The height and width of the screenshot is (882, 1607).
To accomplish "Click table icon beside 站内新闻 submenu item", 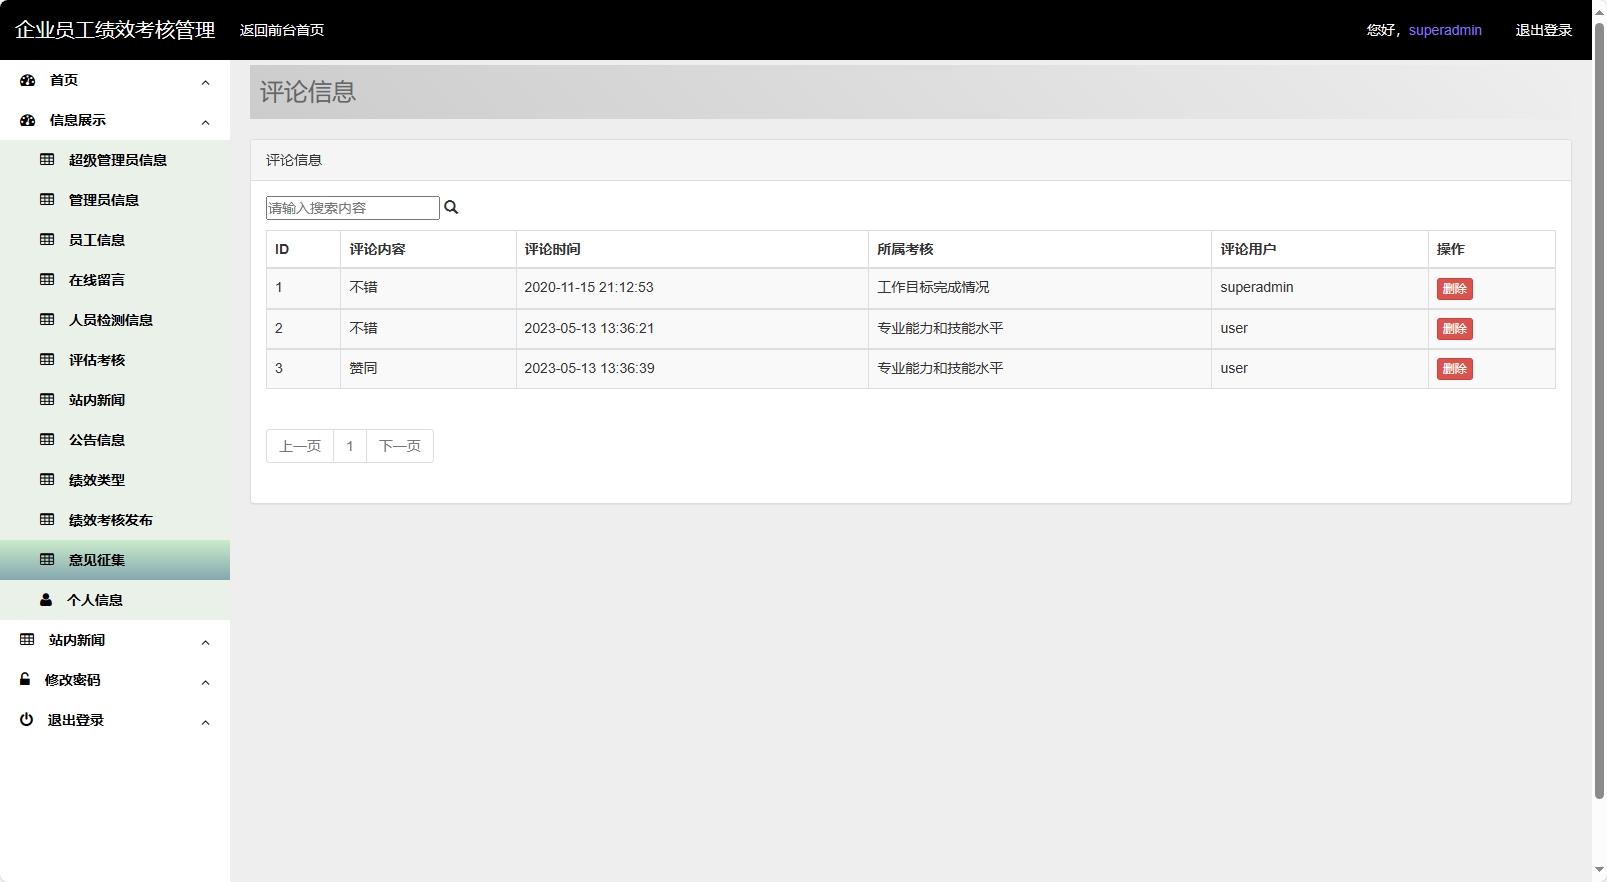I will 47,400.
